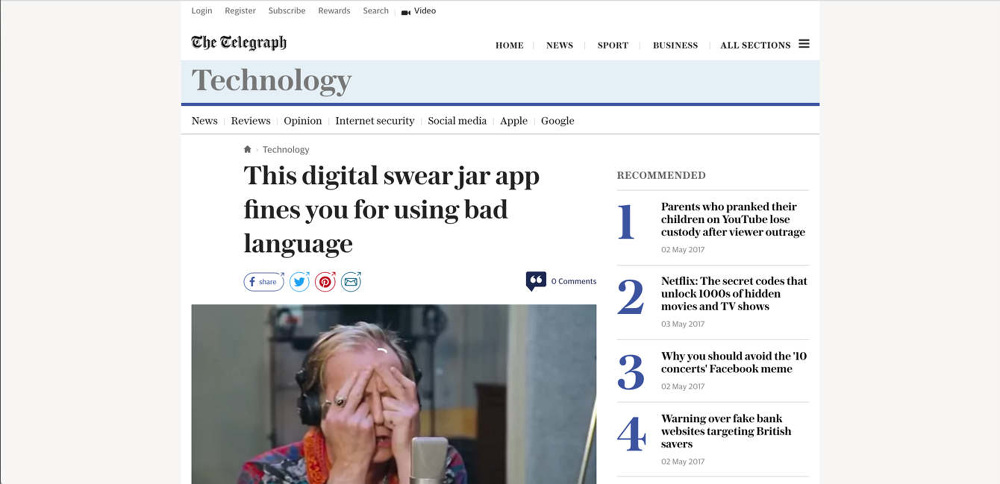Open the fake bank websites warning article
Screen dimensions: 1000x484
[726, 431]
